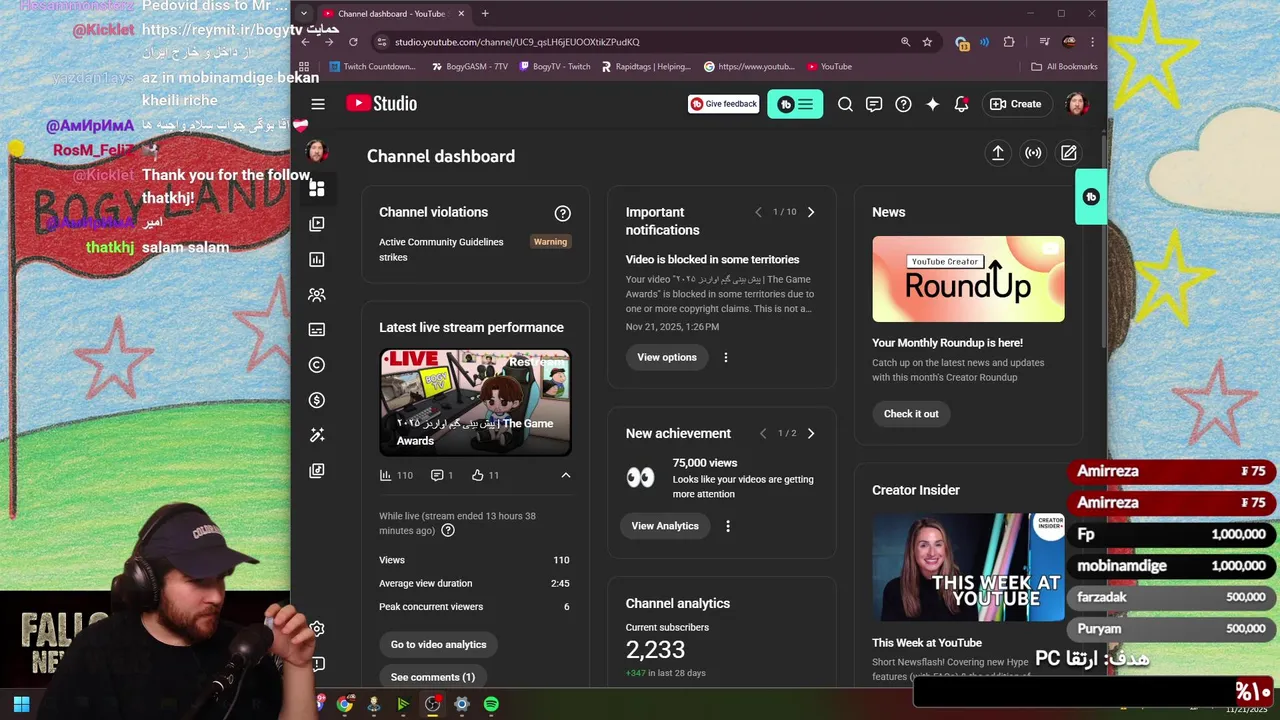Click the Give feedback button
1280x720 pixels.
723,104
